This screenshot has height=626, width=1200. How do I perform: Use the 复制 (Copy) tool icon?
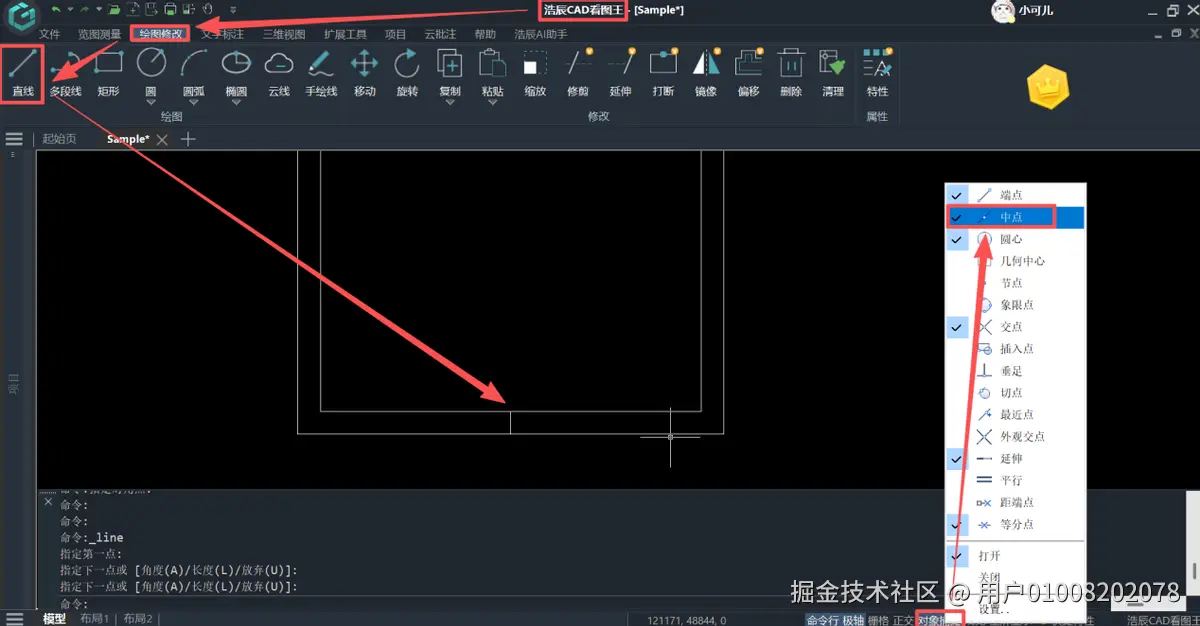tap(450, 64)
